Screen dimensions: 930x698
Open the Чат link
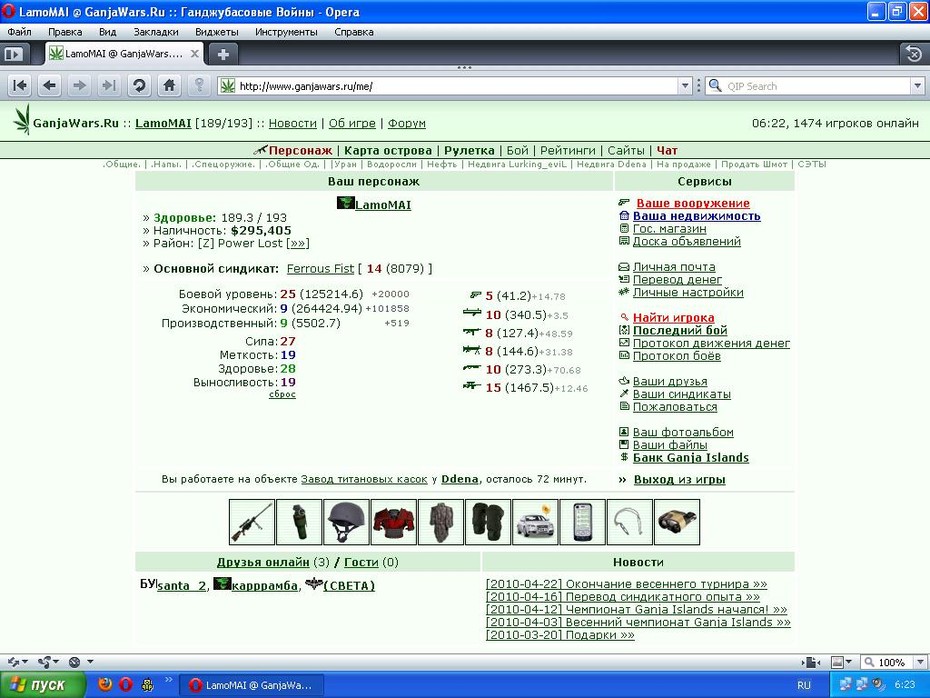point(667,151)
